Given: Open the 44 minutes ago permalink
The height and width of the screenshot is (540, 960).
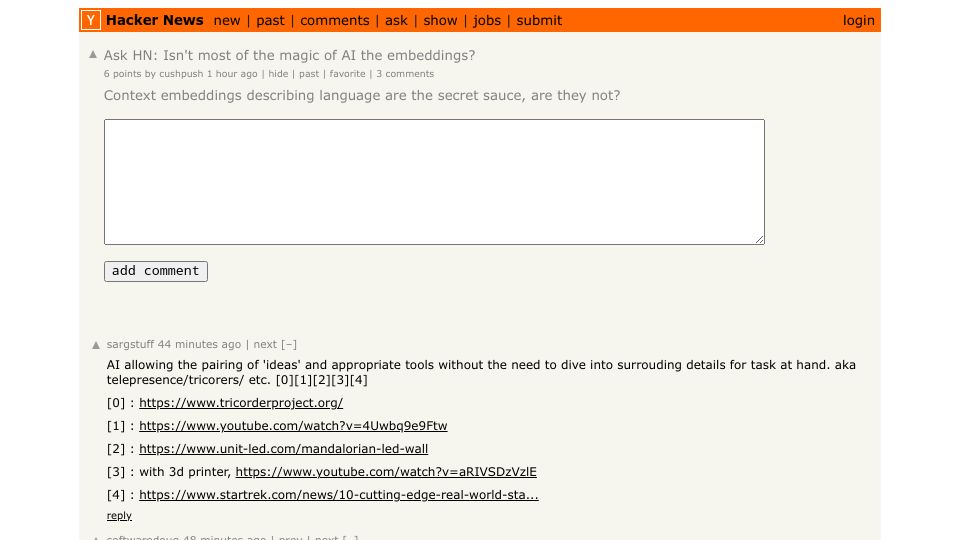Looking at the screenshot, I should point(200,345).
